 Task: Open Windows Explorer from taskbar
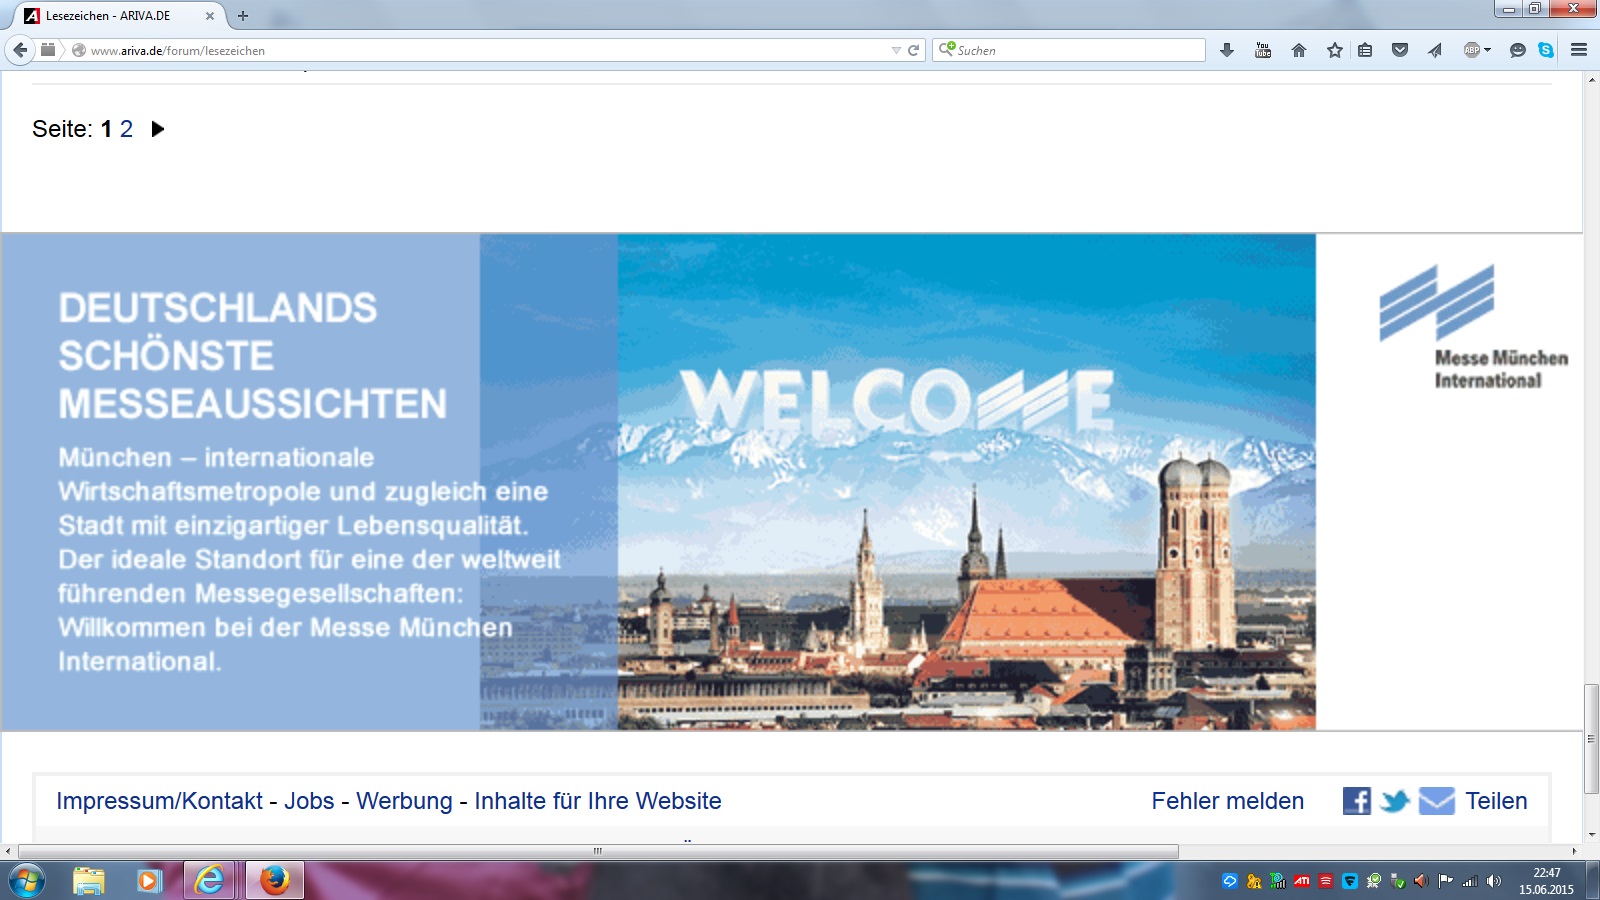pos(88,881)
